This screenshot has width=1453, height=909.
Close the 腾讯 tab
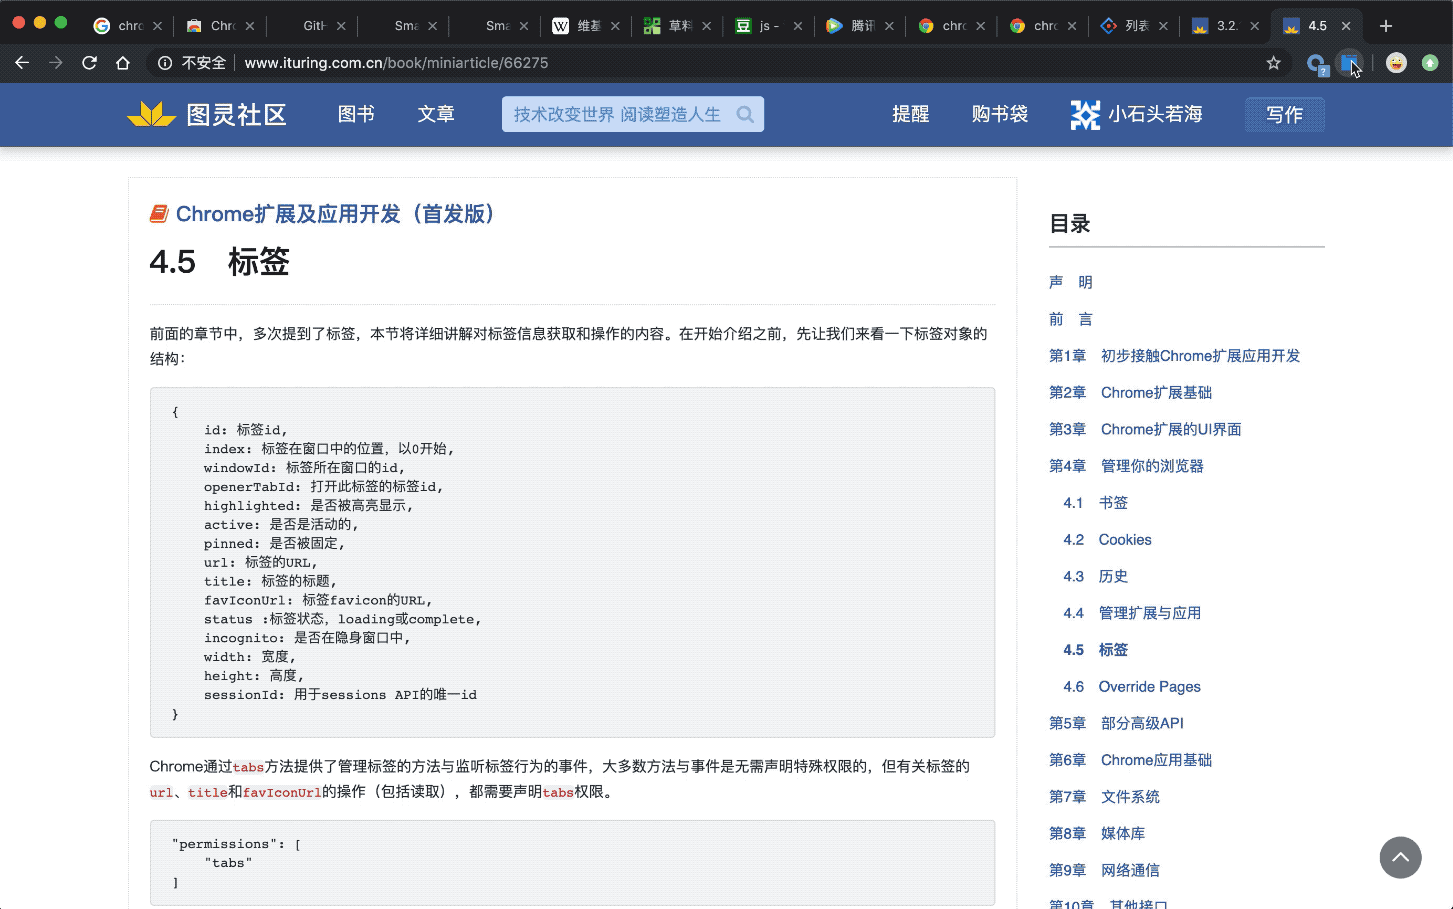889,26
